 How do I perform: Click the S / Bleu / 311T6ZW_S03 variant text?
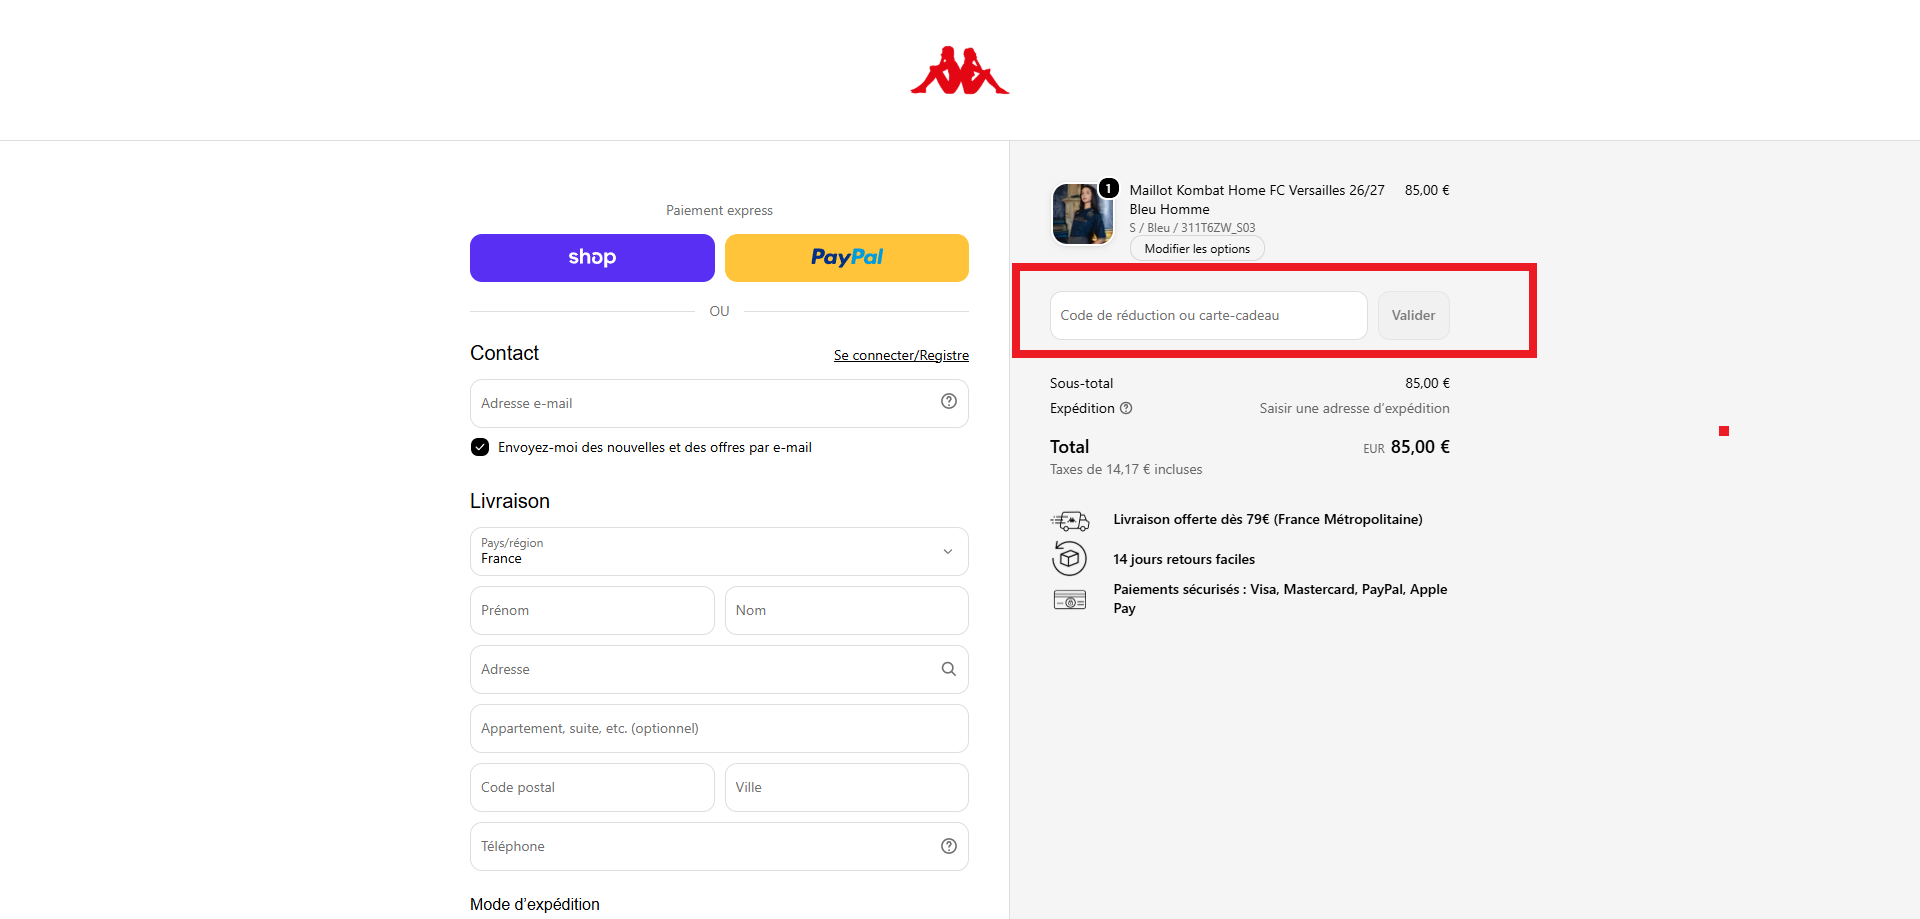[x=1192, y=228]
